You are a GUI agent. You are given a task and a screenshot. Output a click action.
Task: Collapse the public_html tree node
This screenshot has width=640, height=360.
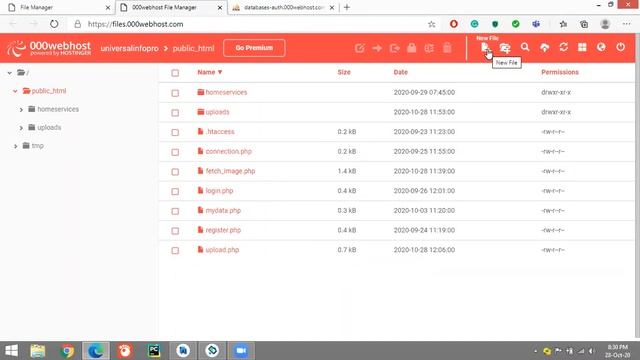click(15, 91)
